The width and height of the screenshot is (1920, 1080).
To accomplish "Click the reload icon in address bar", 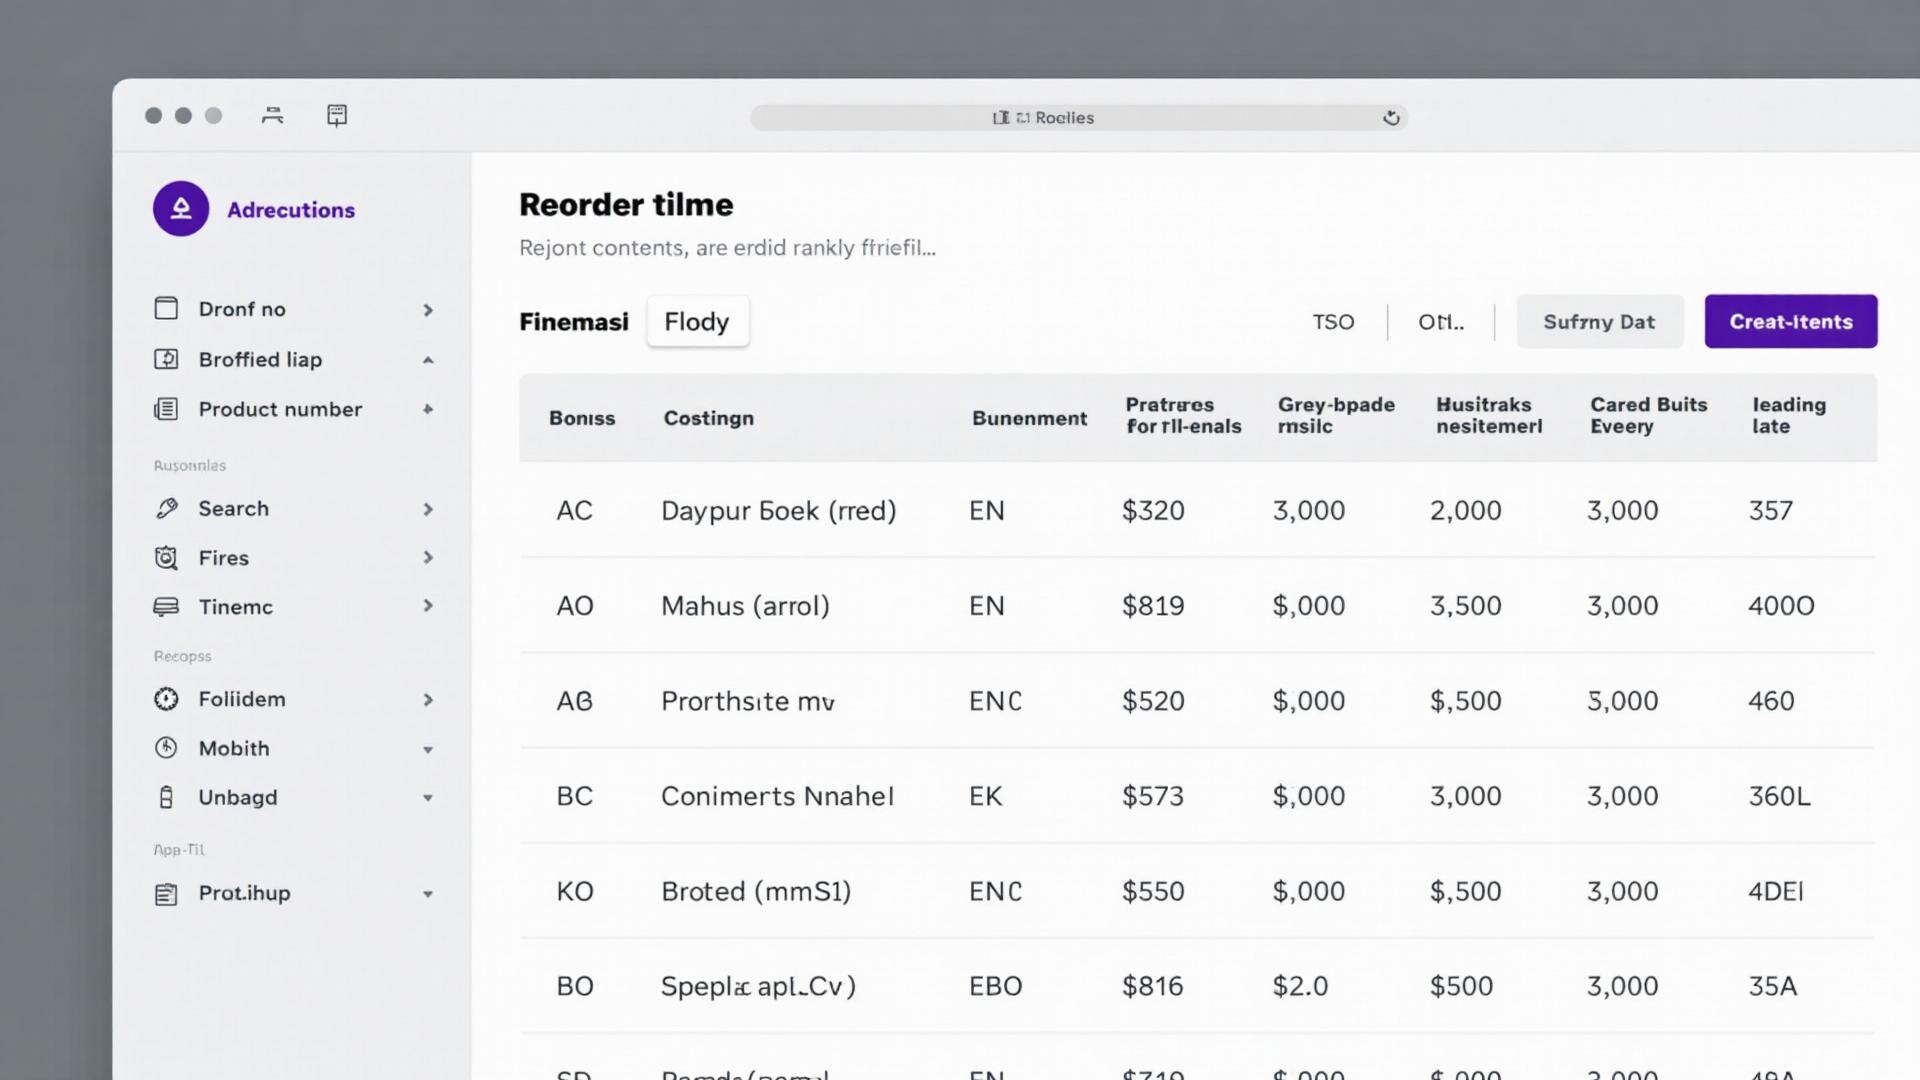I will tap(1391, 118).
